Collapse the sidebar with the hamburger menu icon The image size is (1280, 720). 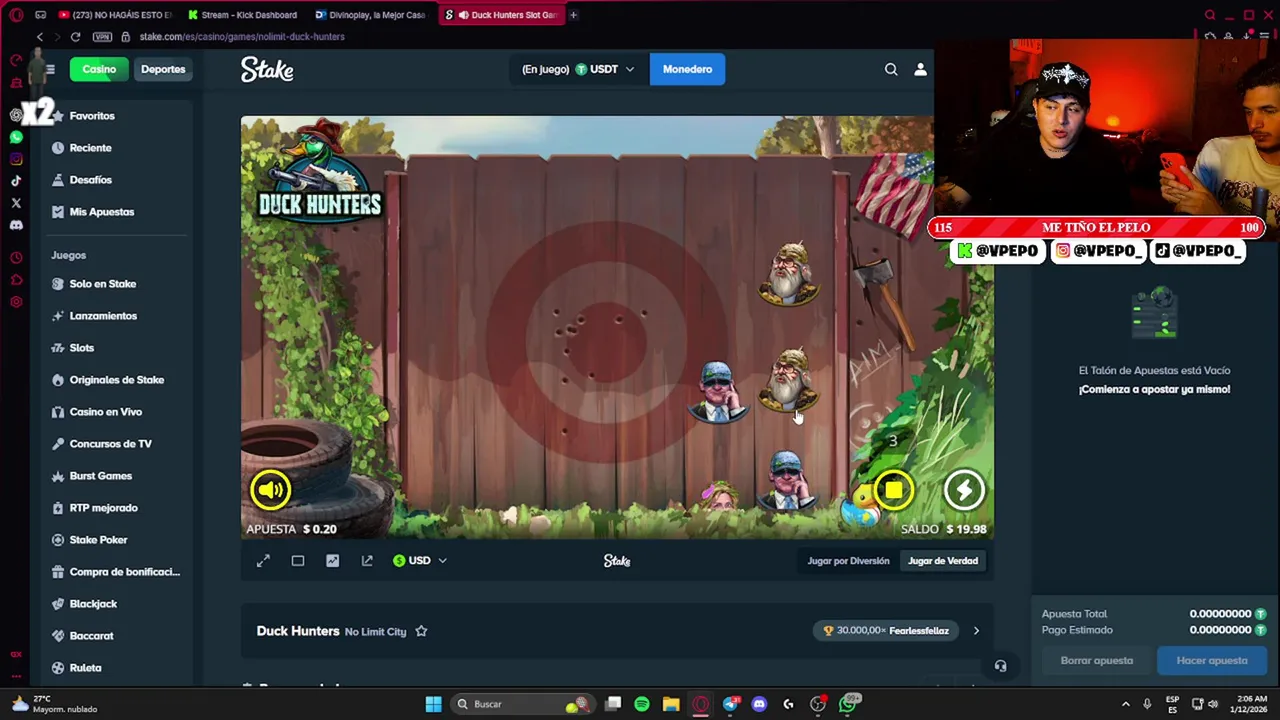pos(50,69)
